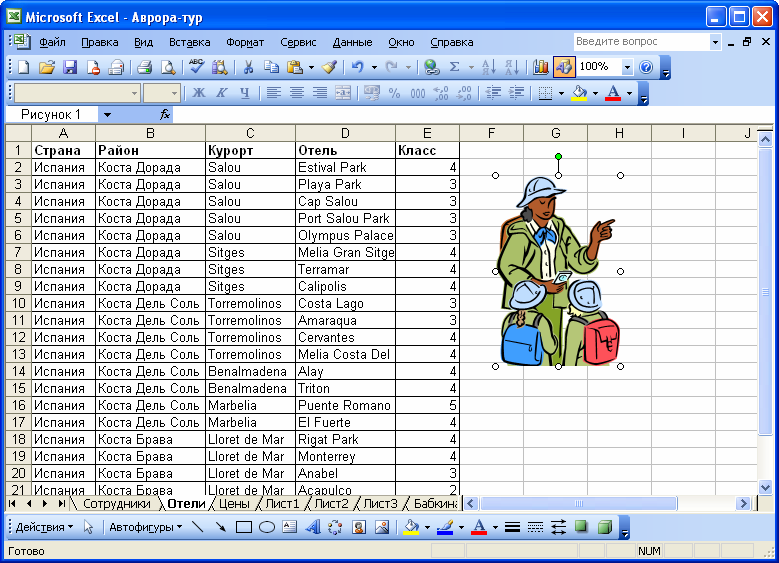Toggle the Drawing toolbar button
The height and width of the screenshot is (563, 779).
click(x=564, y=67)
